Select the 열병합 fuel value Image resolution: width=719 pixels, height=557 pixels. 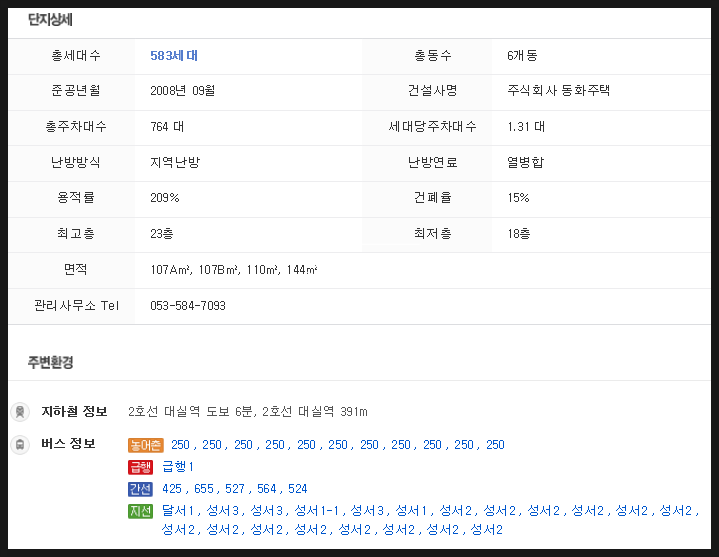click(525, 162)
